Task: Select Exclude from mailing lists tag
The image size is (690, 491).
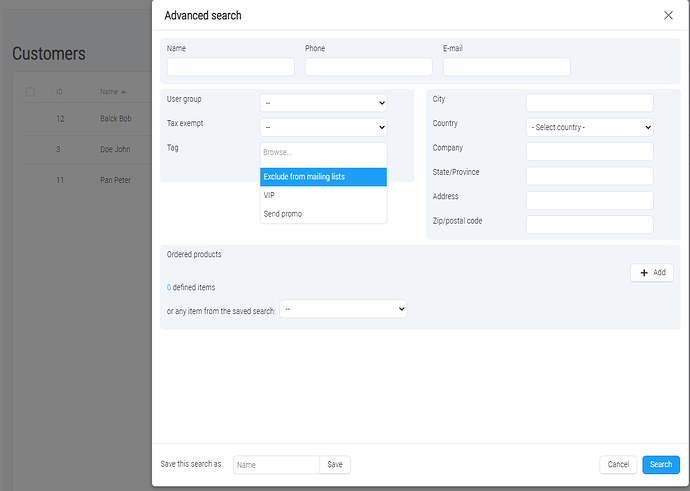Action: 323,177
